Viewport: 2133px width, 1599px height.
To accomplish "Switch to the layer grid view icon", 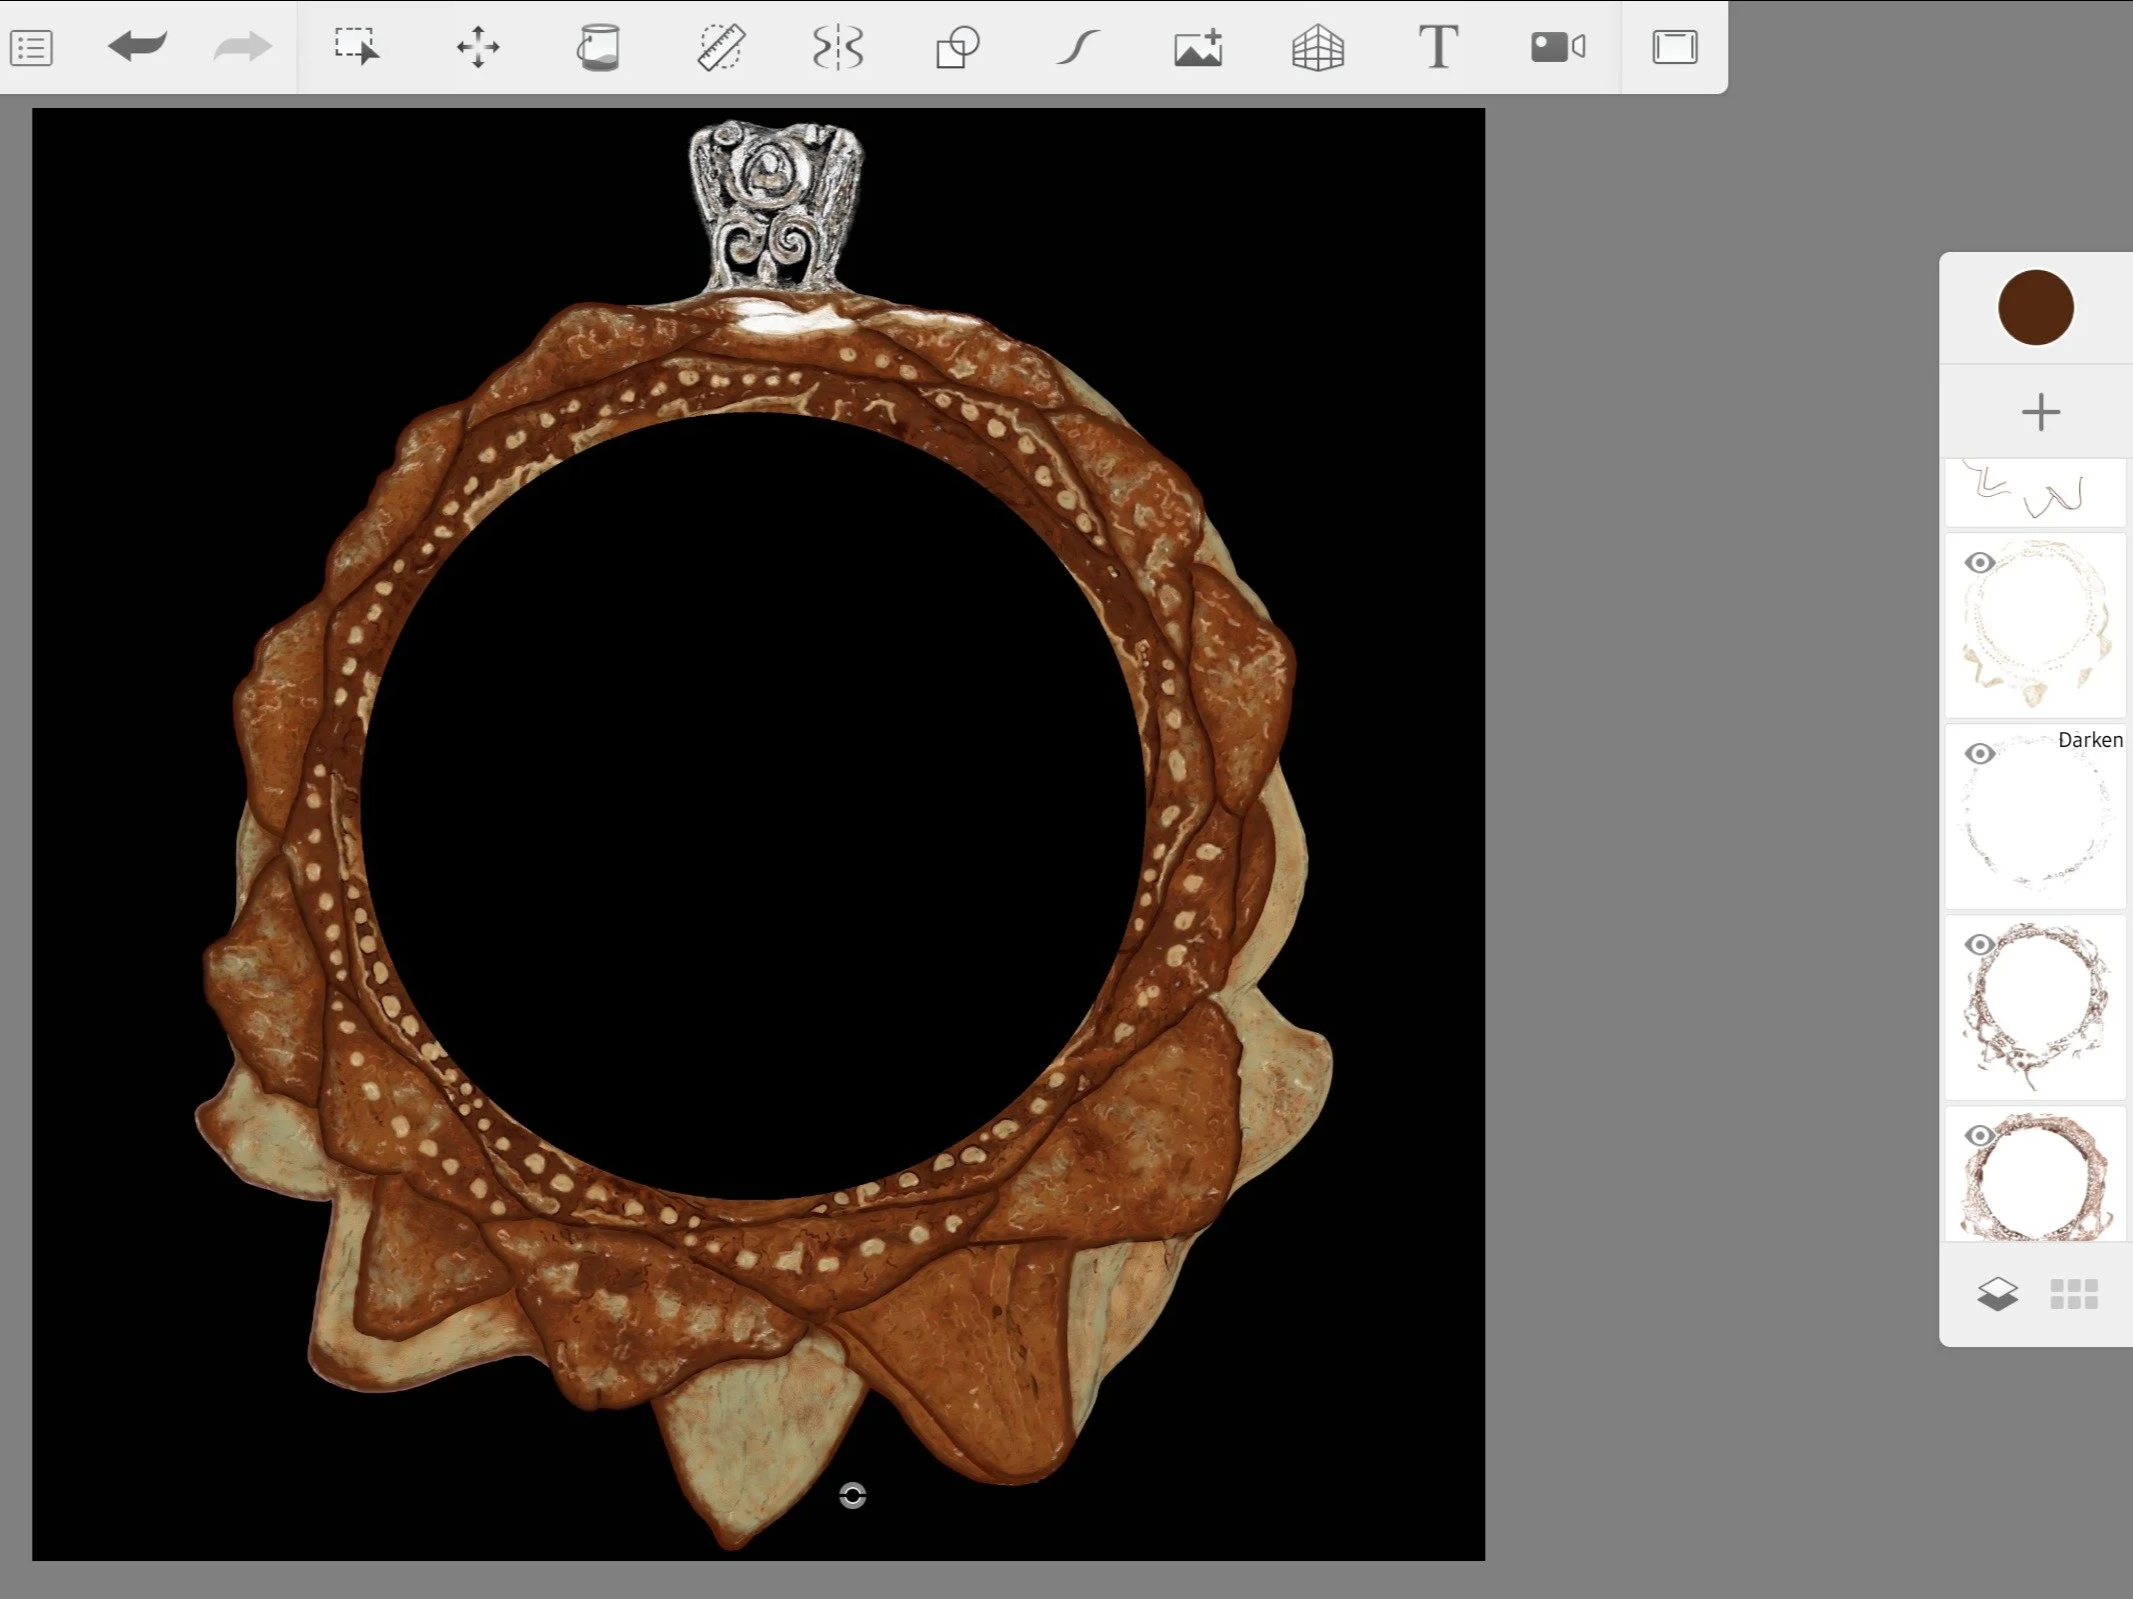I will (x=2074, y=1294).
